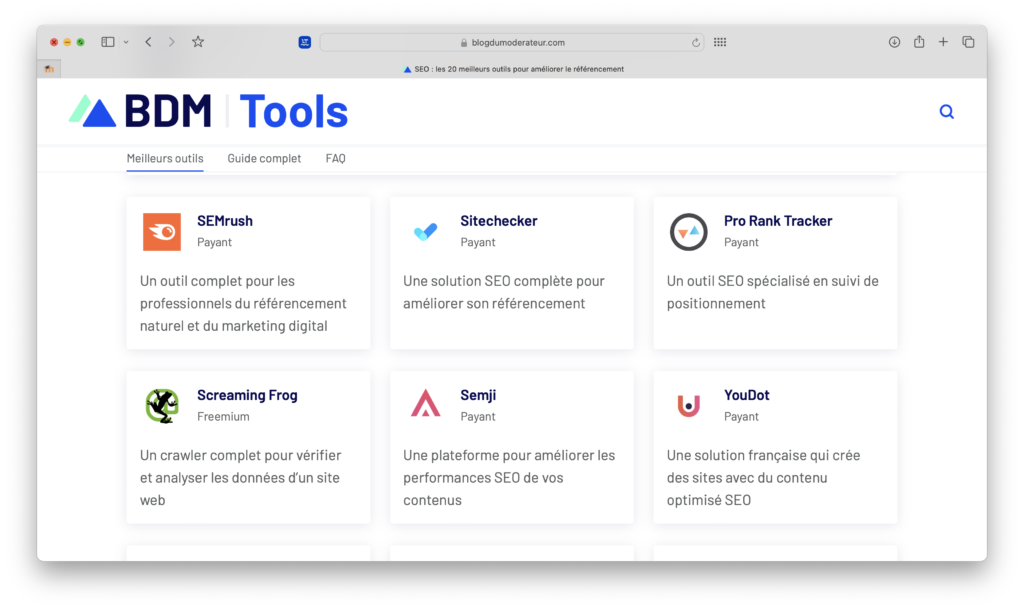Go forward with the forward arrow
The height and width of the screenshot is (610, 1024).
pos(171,42)
